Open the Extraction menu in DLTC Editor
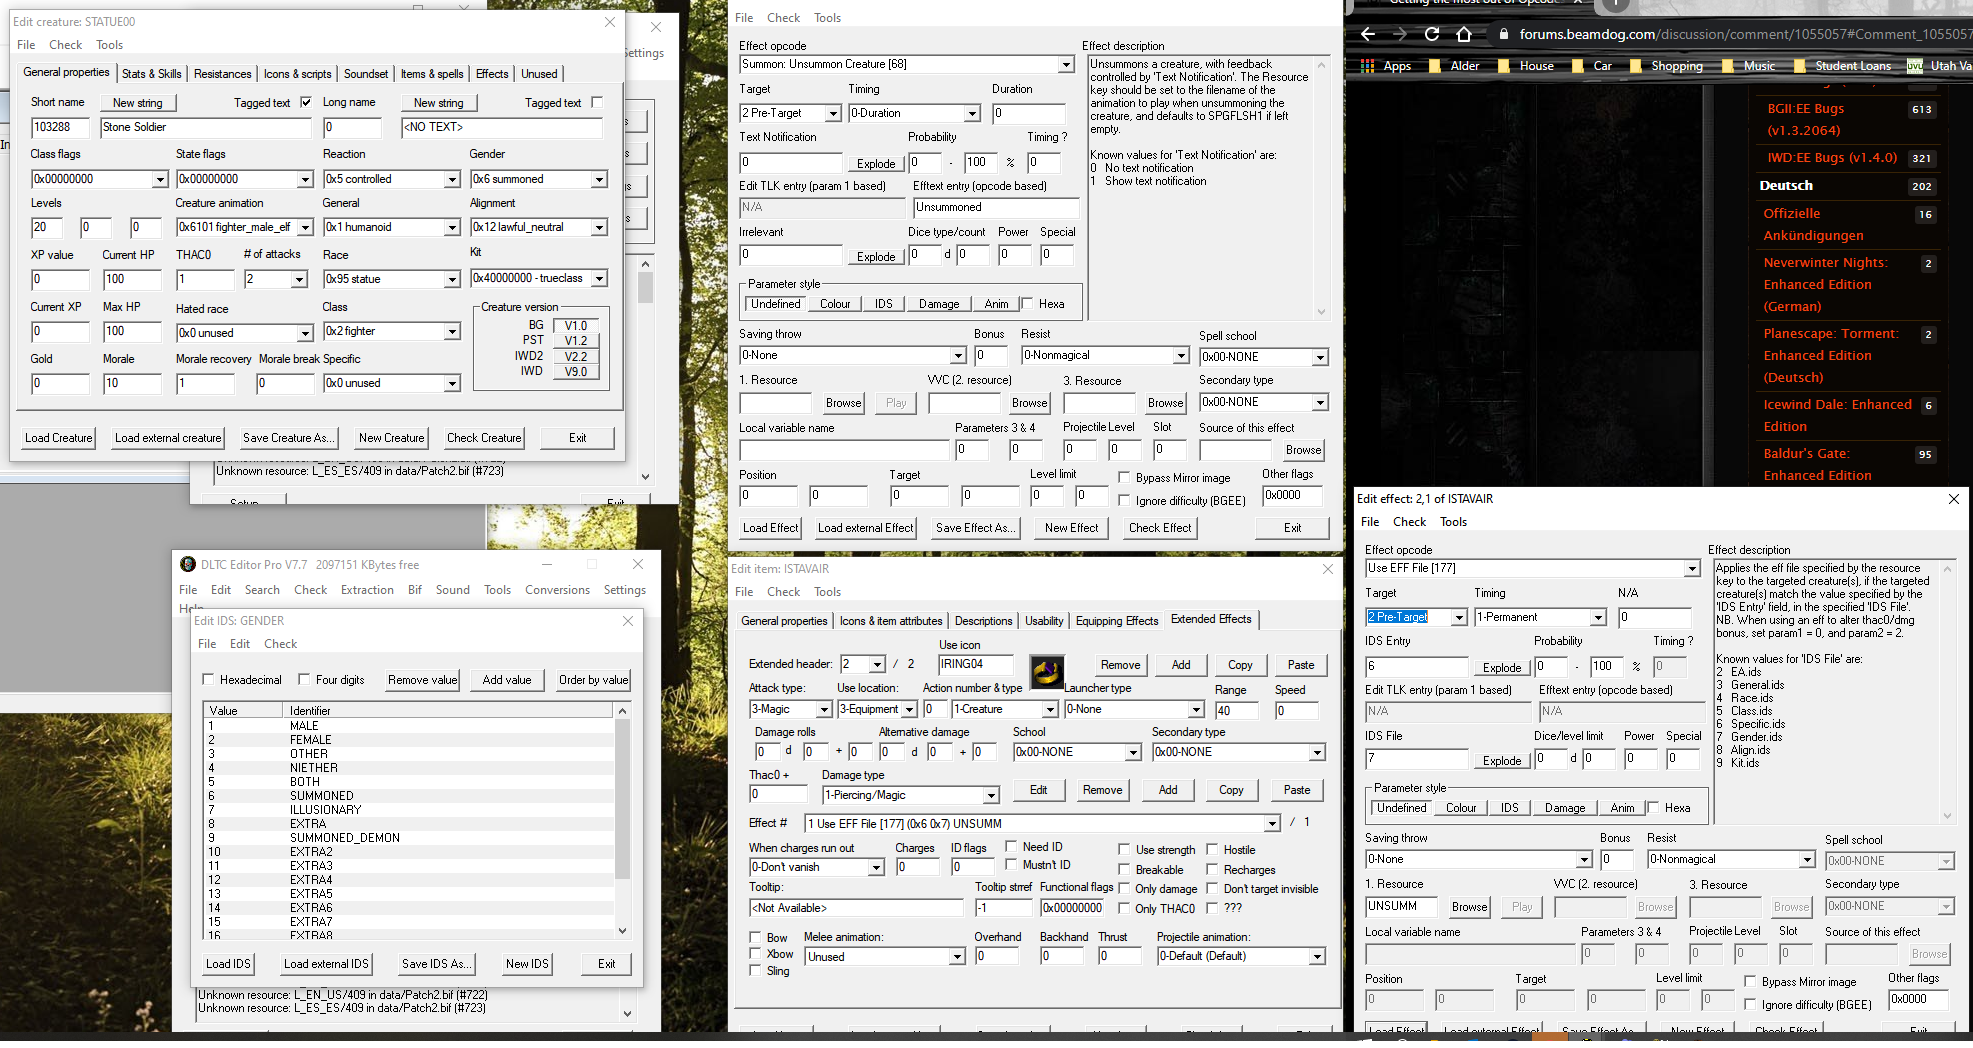The width and height of the screenshot is (1973, 1048). (367, 590)
